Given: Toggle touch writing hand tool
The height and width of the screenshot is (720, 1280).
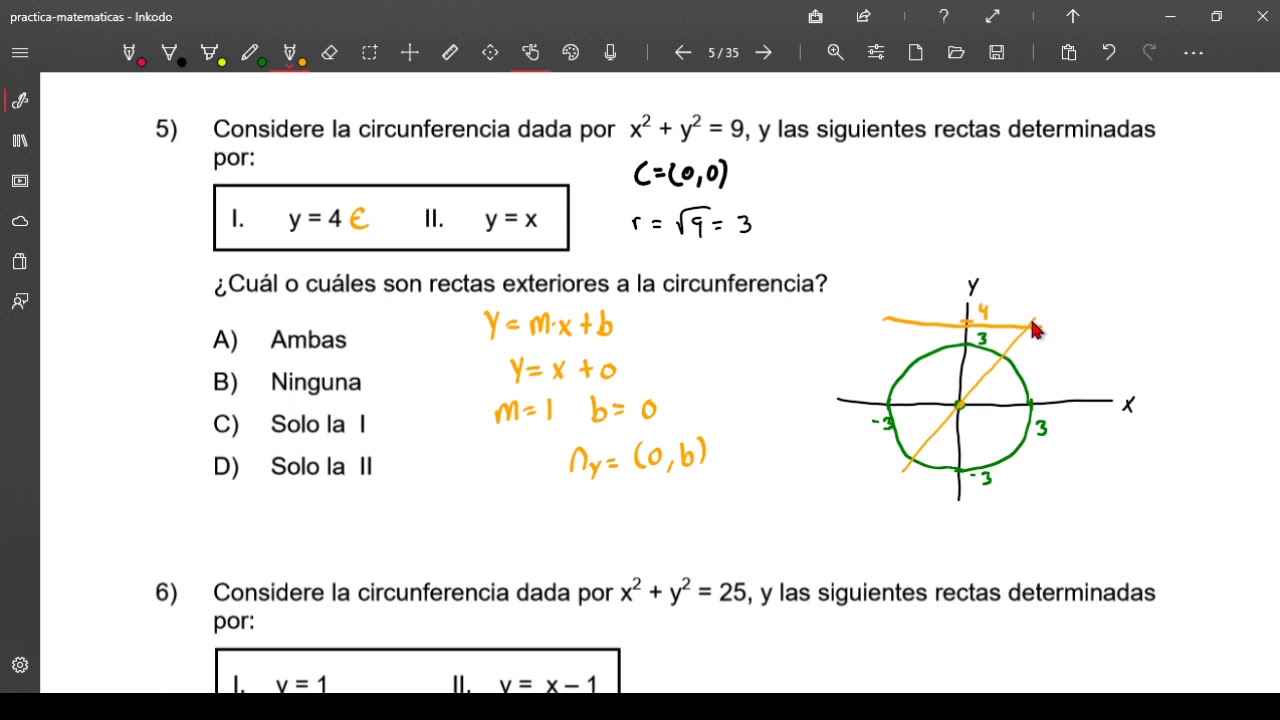Looking at the screenshot, I should 531,53.
